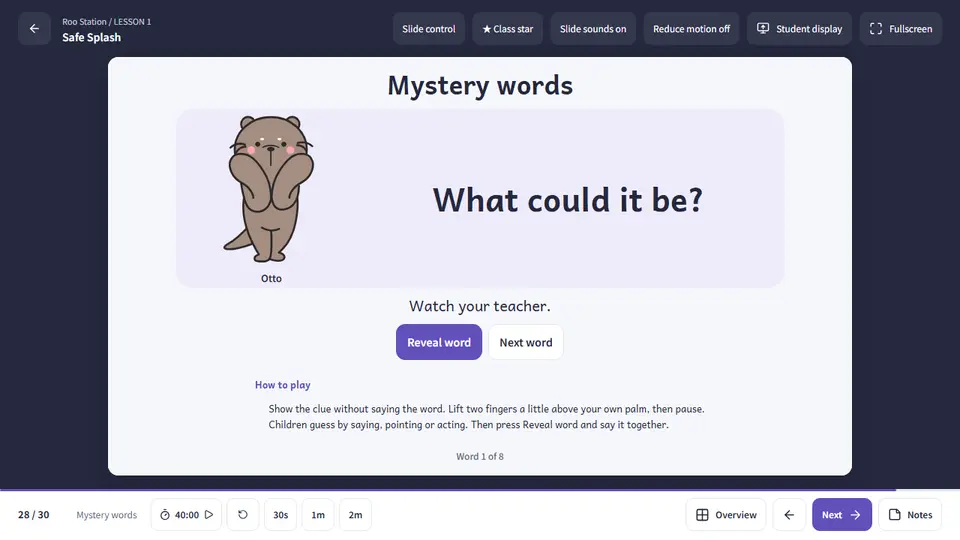Click the Roo Station / LESSON 1 breadcrumb
Viewport: 960px width, 540px height.
pos(107,21)
